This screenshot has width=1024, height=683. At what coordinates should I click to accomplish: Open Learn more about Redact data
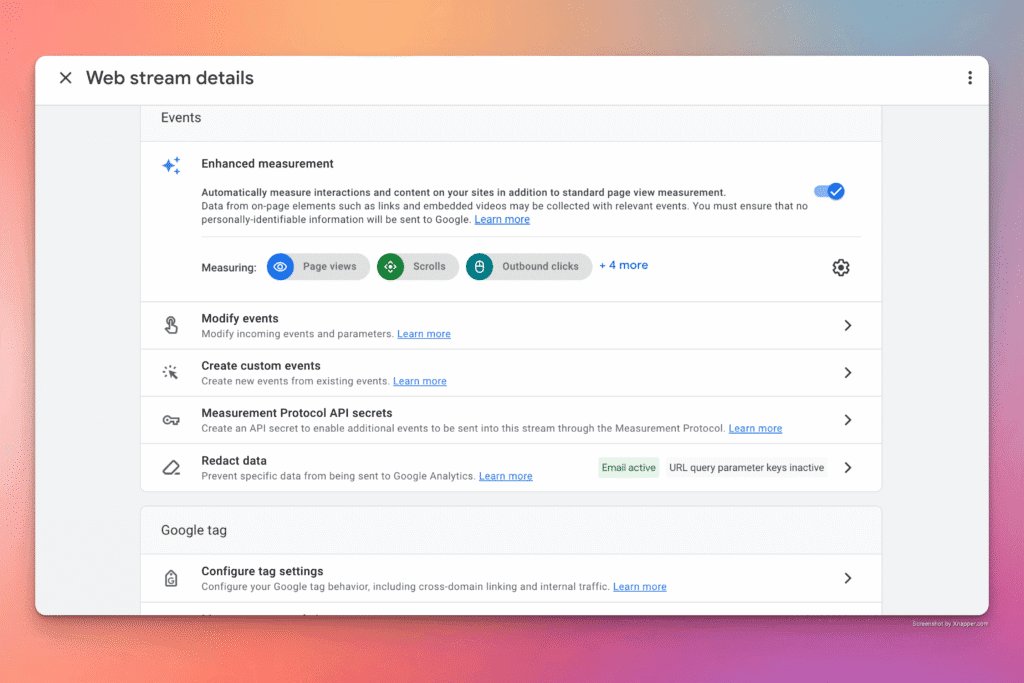click(x=505, y=476)
